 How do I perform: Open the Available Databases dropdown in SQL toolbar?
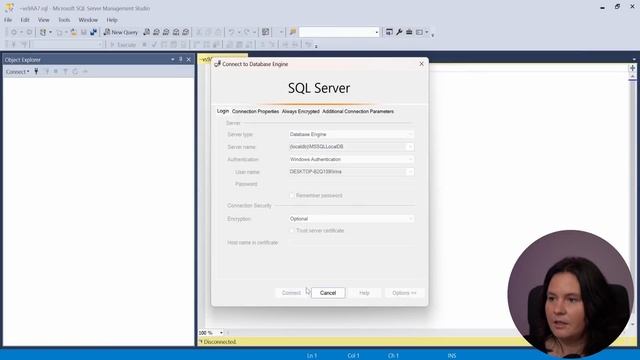pyautogui.click(x=67, y=44)
